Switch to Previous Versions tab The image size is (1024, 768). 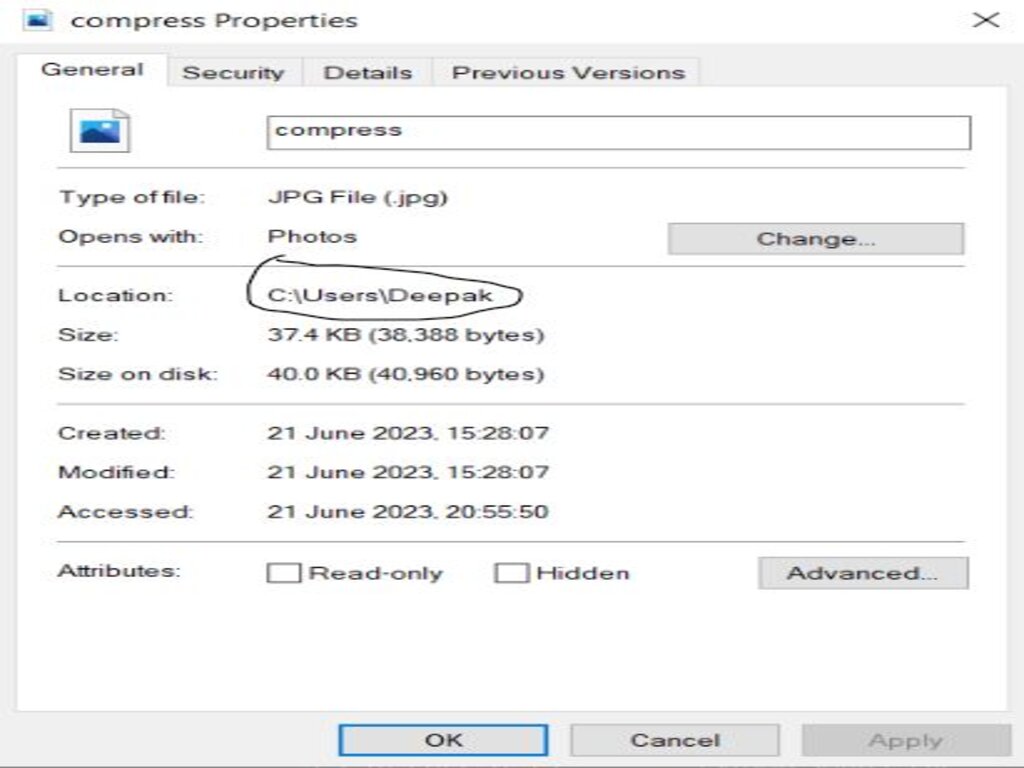point(568,72)
